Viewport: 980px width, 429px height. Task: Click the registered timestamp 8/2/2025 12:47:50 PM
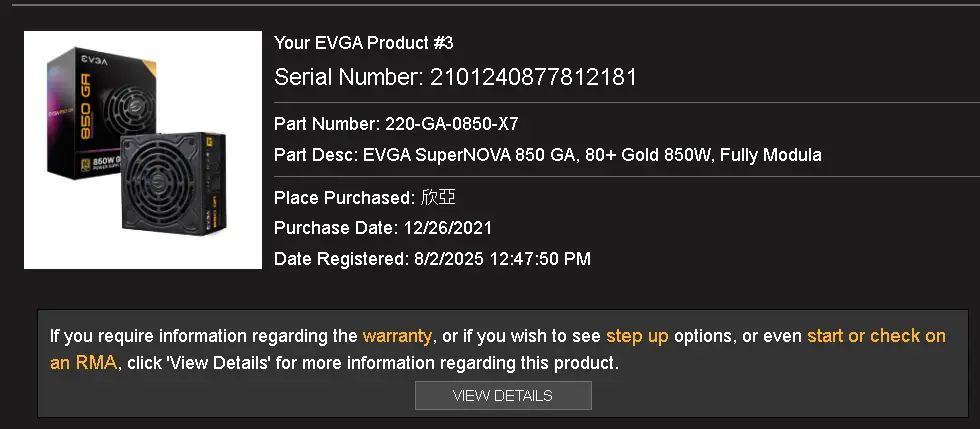click(502, 259)
